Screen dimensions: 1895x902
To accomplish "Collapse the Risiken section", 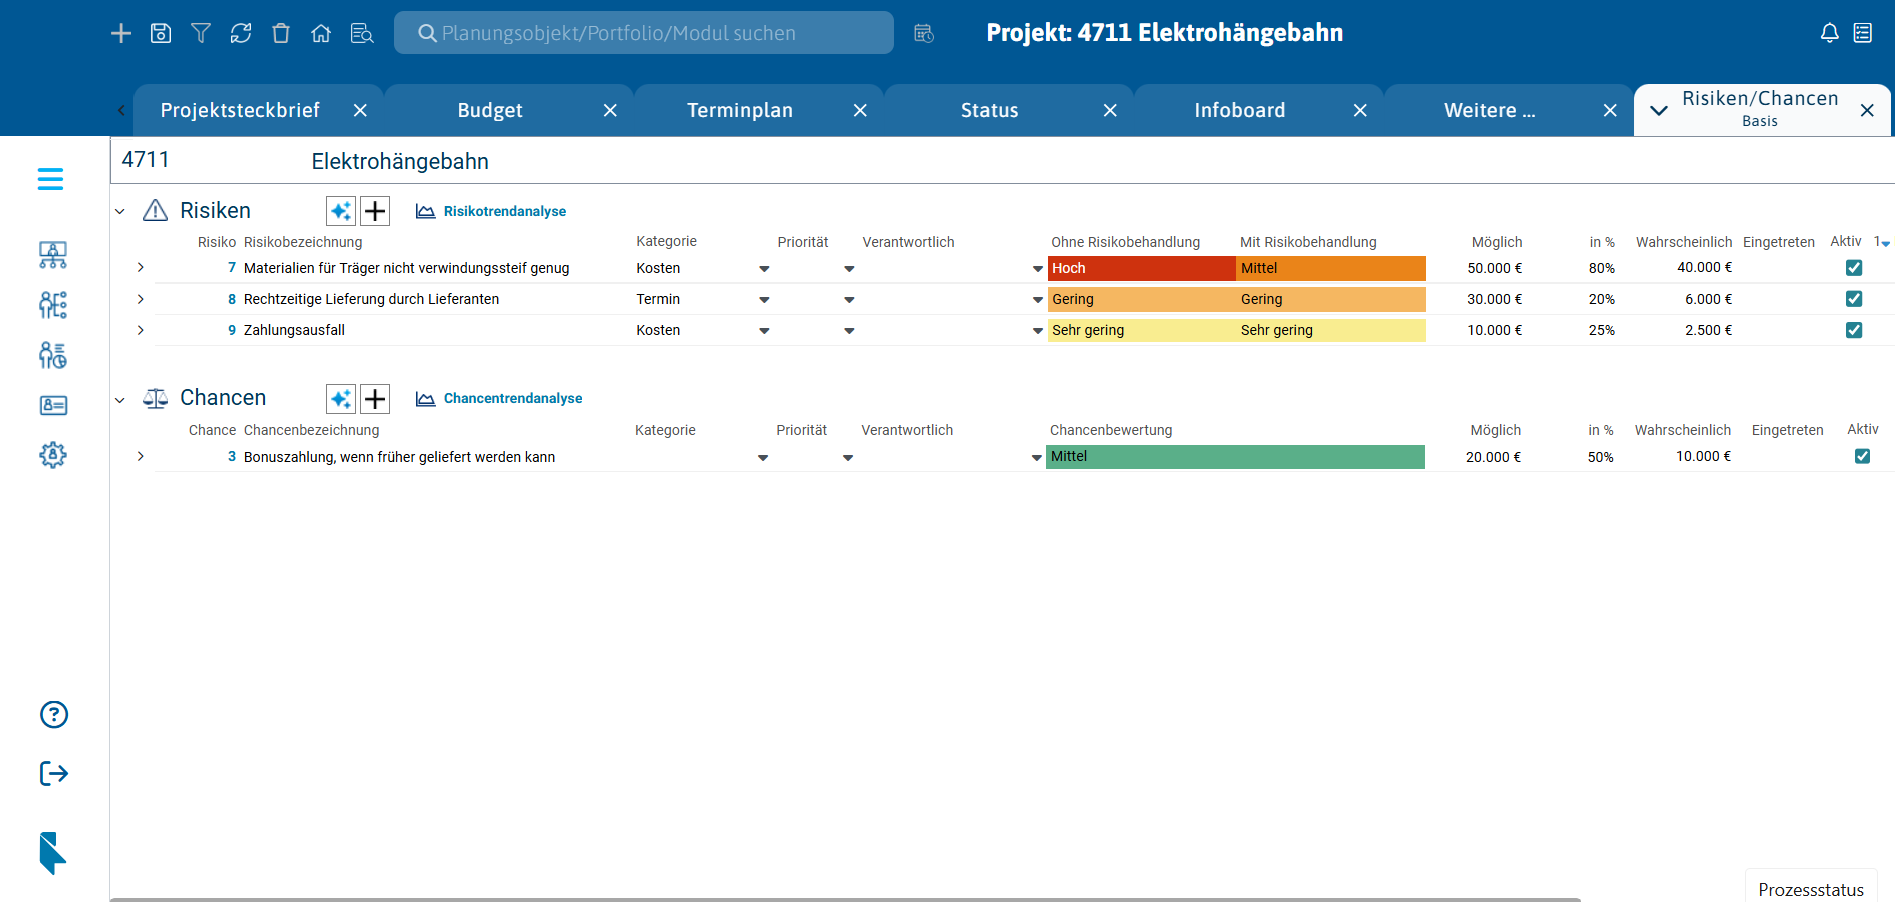I will pos(120,211).
